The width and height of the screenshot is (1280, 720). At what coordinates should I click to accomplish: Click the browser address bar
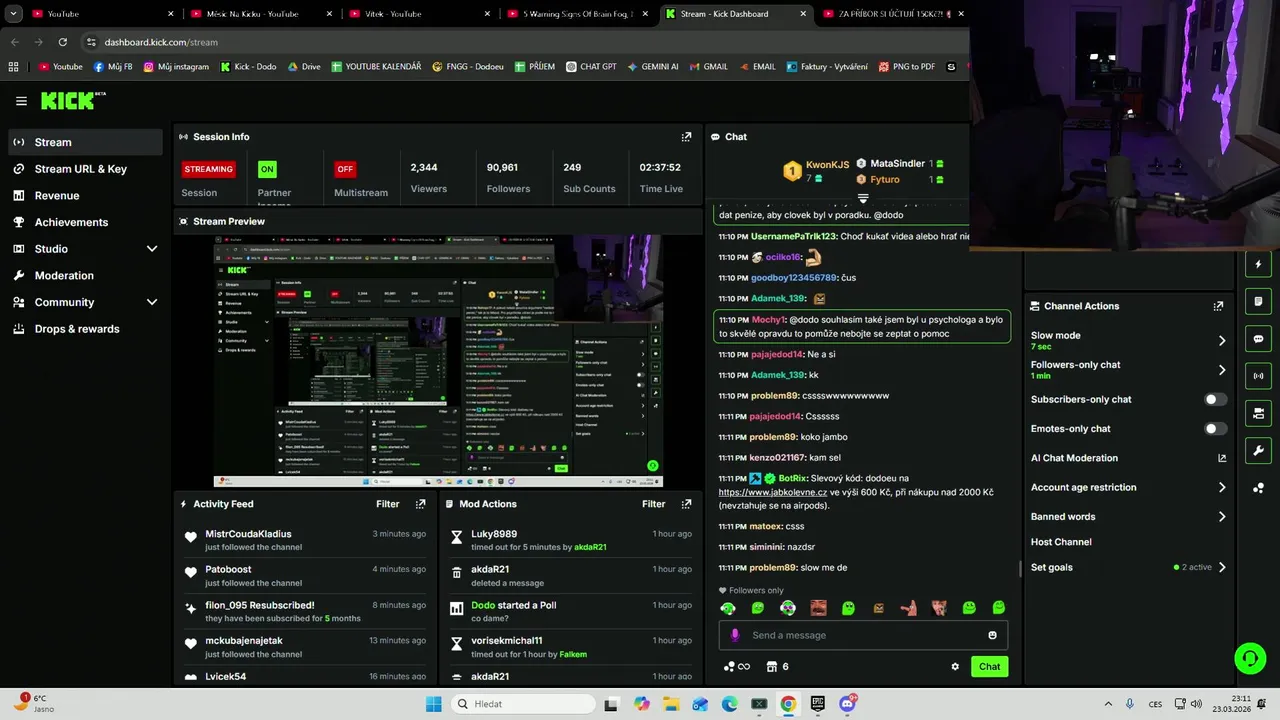point(520,42)
